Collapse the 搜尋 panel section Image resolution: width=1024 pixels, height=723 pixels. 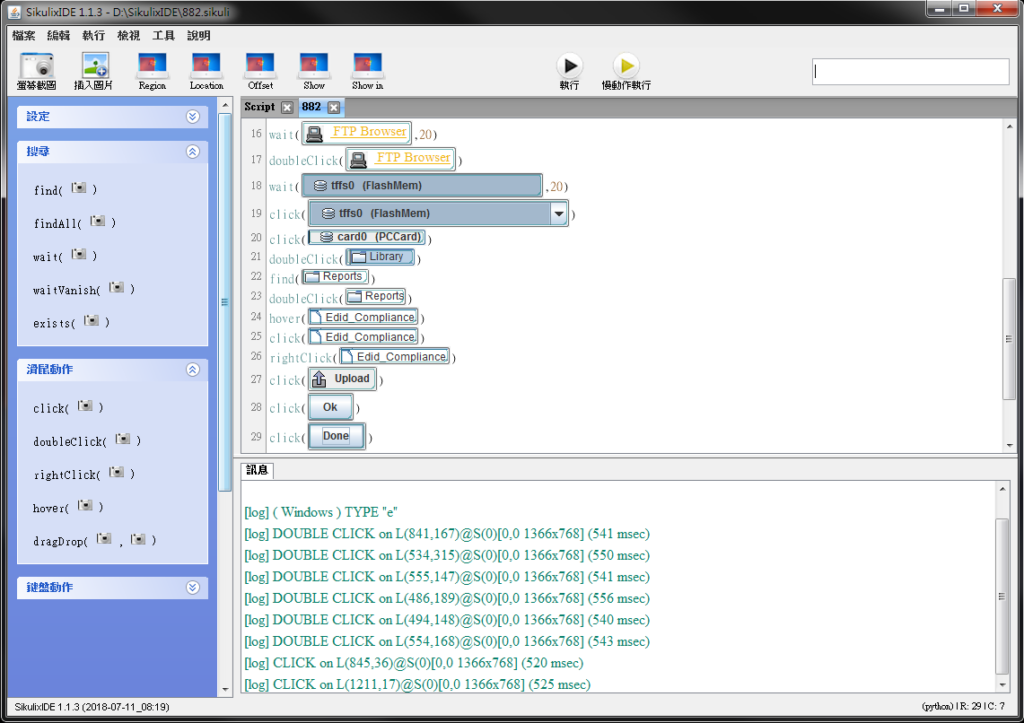[x=193, y=152]
